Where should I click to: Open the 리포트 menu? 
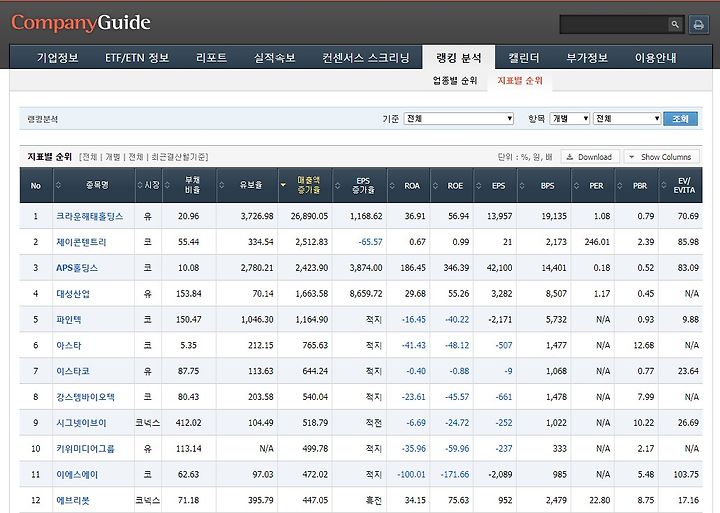pyautogui.click(x=211, y=58)
